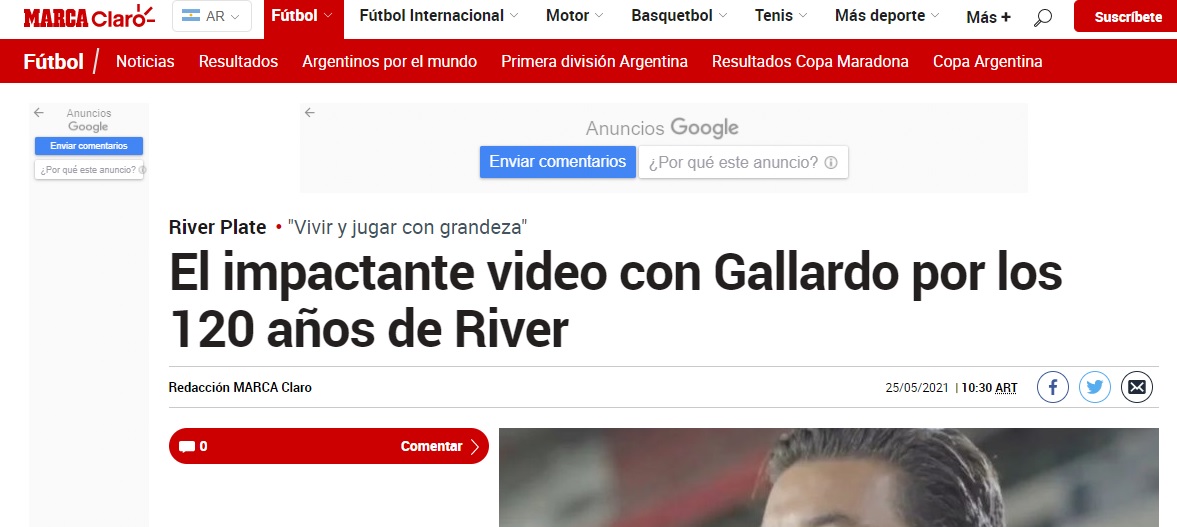Screen dimensions: 1177x527
Task: Click Enviar comentarios in banner ad
Action: [x=558, y=161]
